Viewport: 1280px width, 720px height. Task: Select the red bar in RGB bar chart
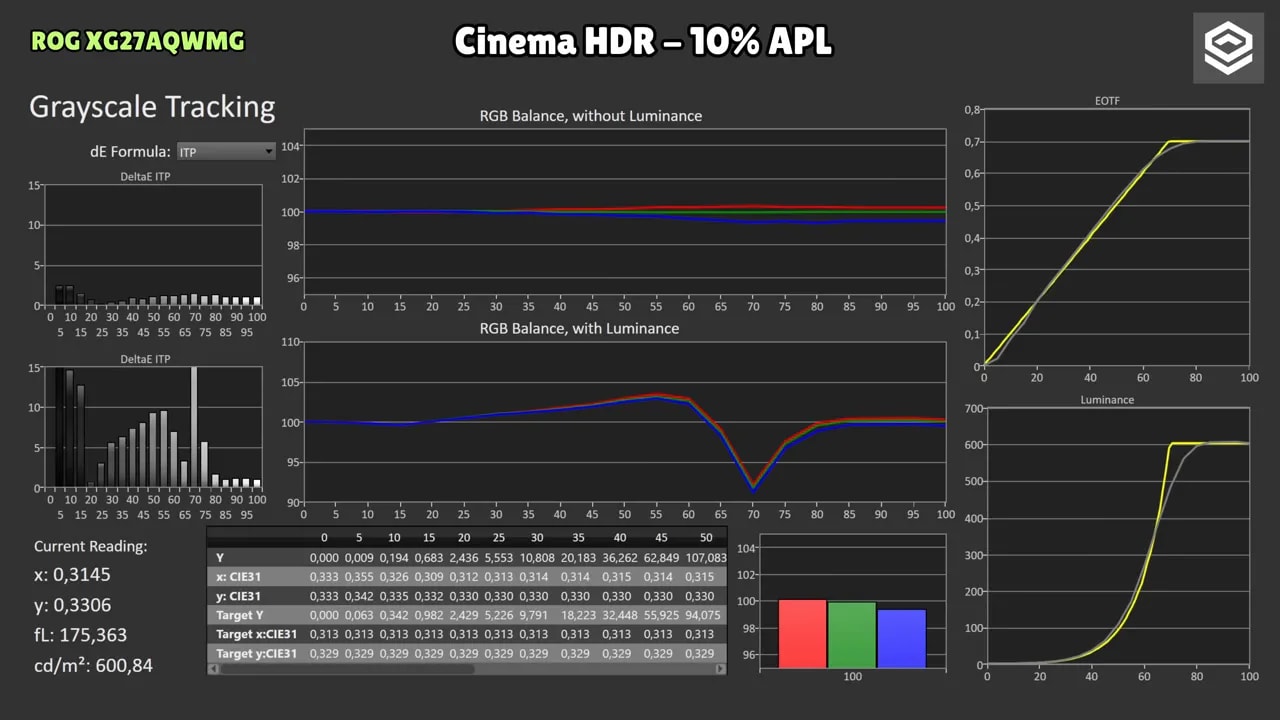pos(802,634)
